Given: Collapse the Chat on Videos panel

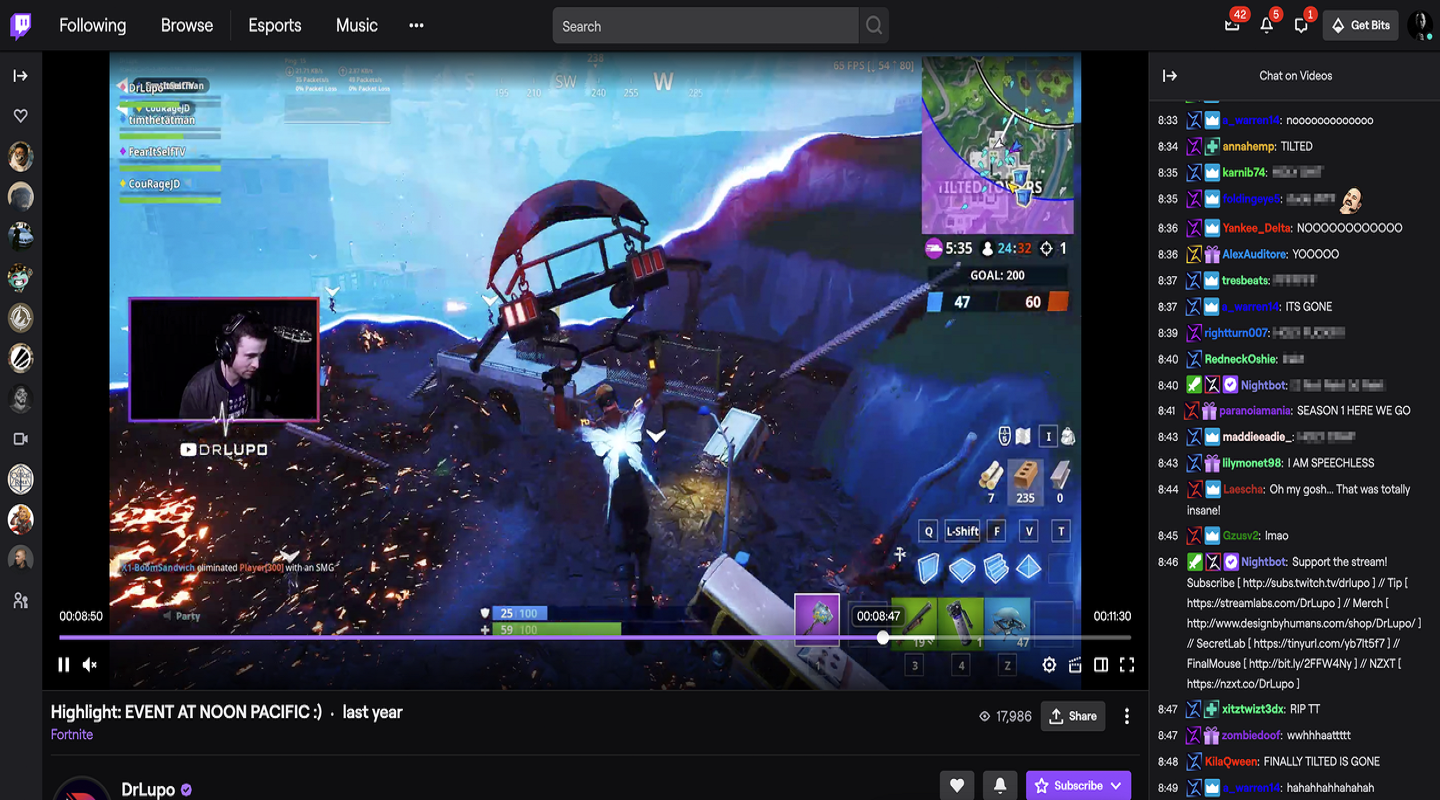Looking at the screenshot, I should [1169, 76].
